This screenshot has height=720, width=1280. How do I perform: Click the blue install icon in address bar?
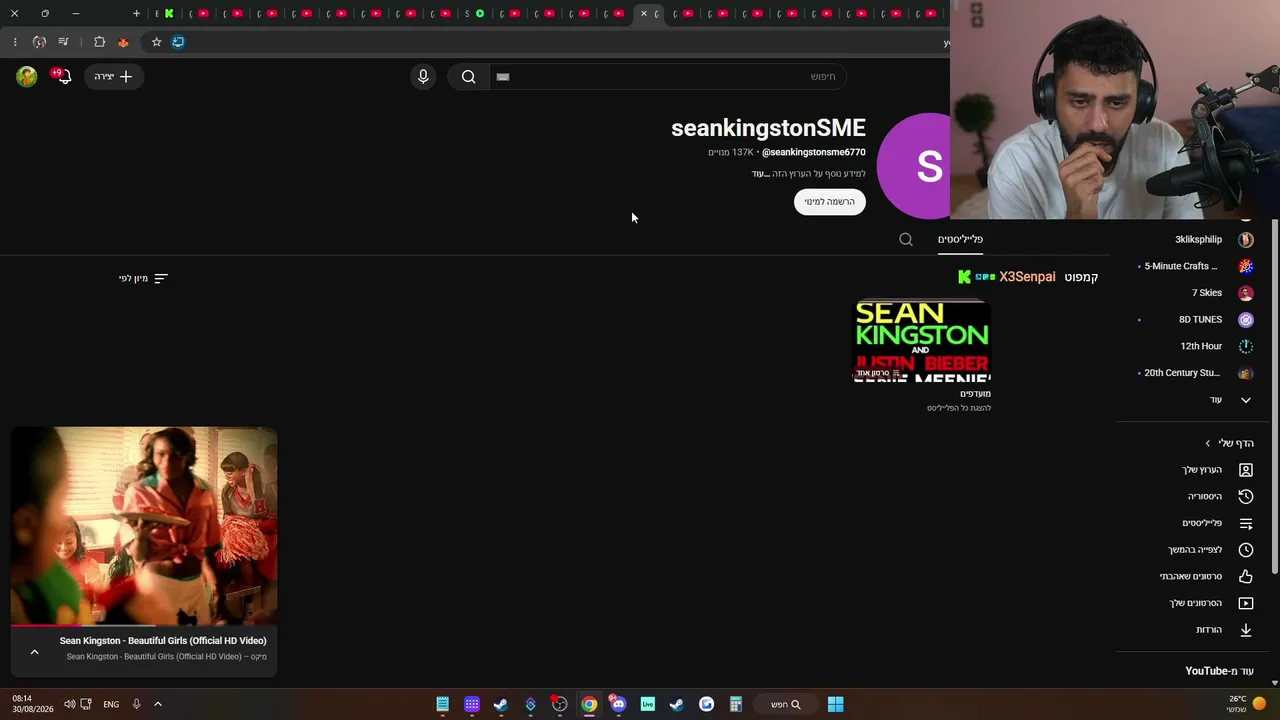[178, 42]
